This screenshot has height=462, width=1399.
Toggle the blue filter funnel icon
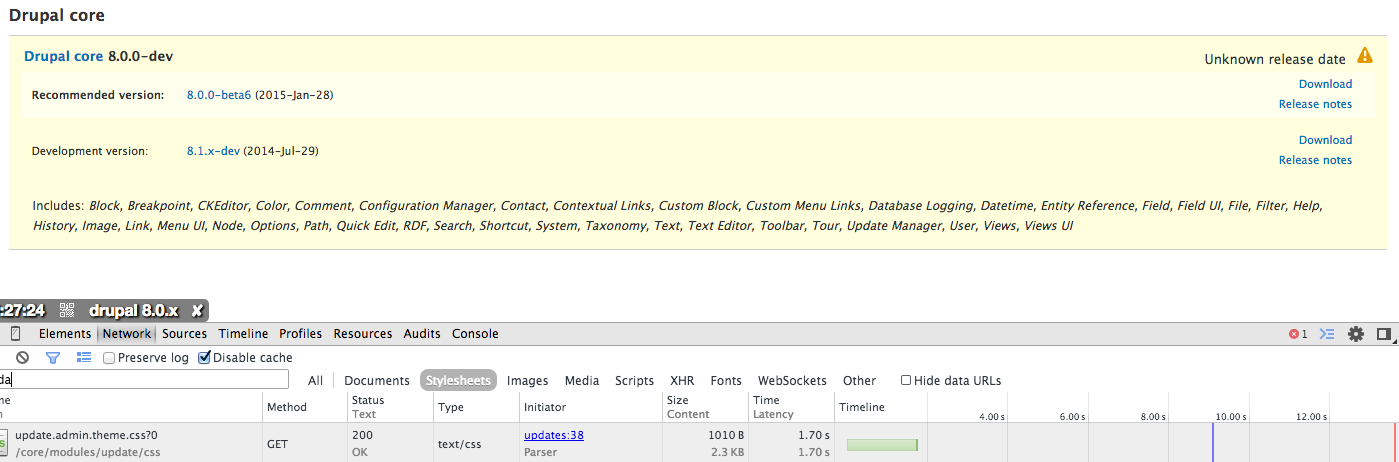pyautogui.click(x=53, y=357)
